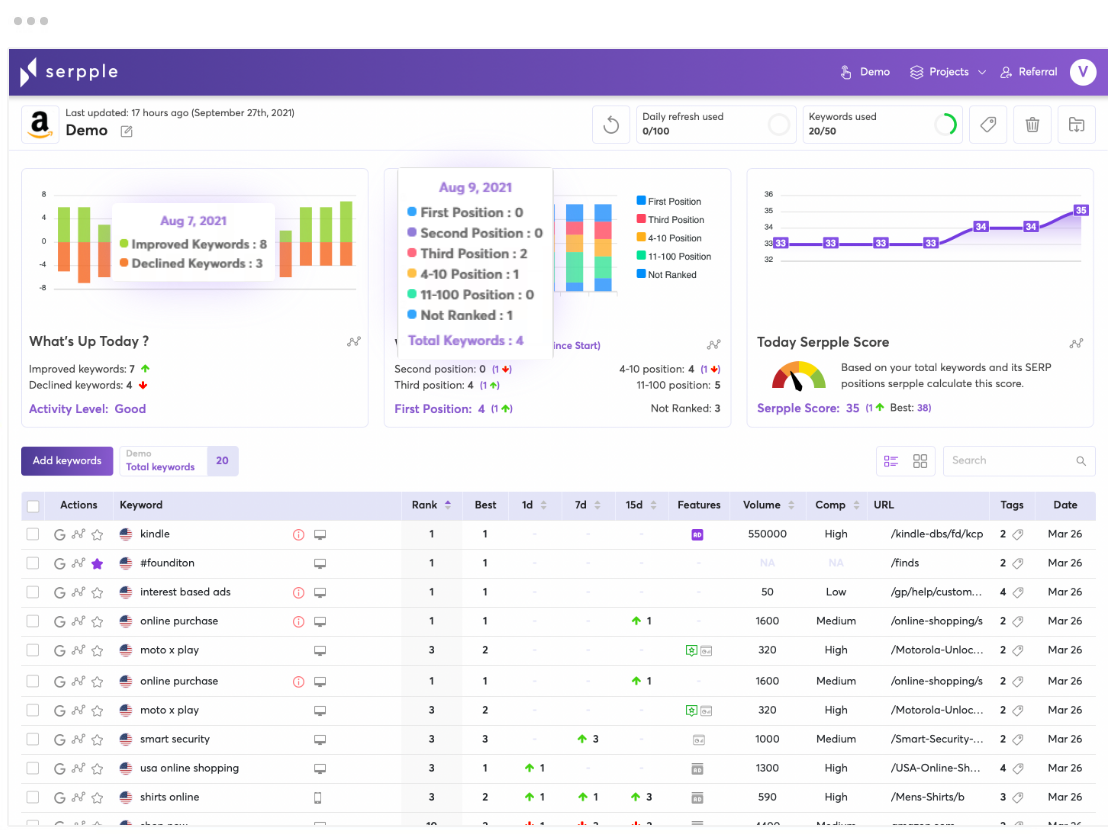This screenshot has height=834, width=1108.
Task: Click the tag icon next to keywords used
Action: 987,124
